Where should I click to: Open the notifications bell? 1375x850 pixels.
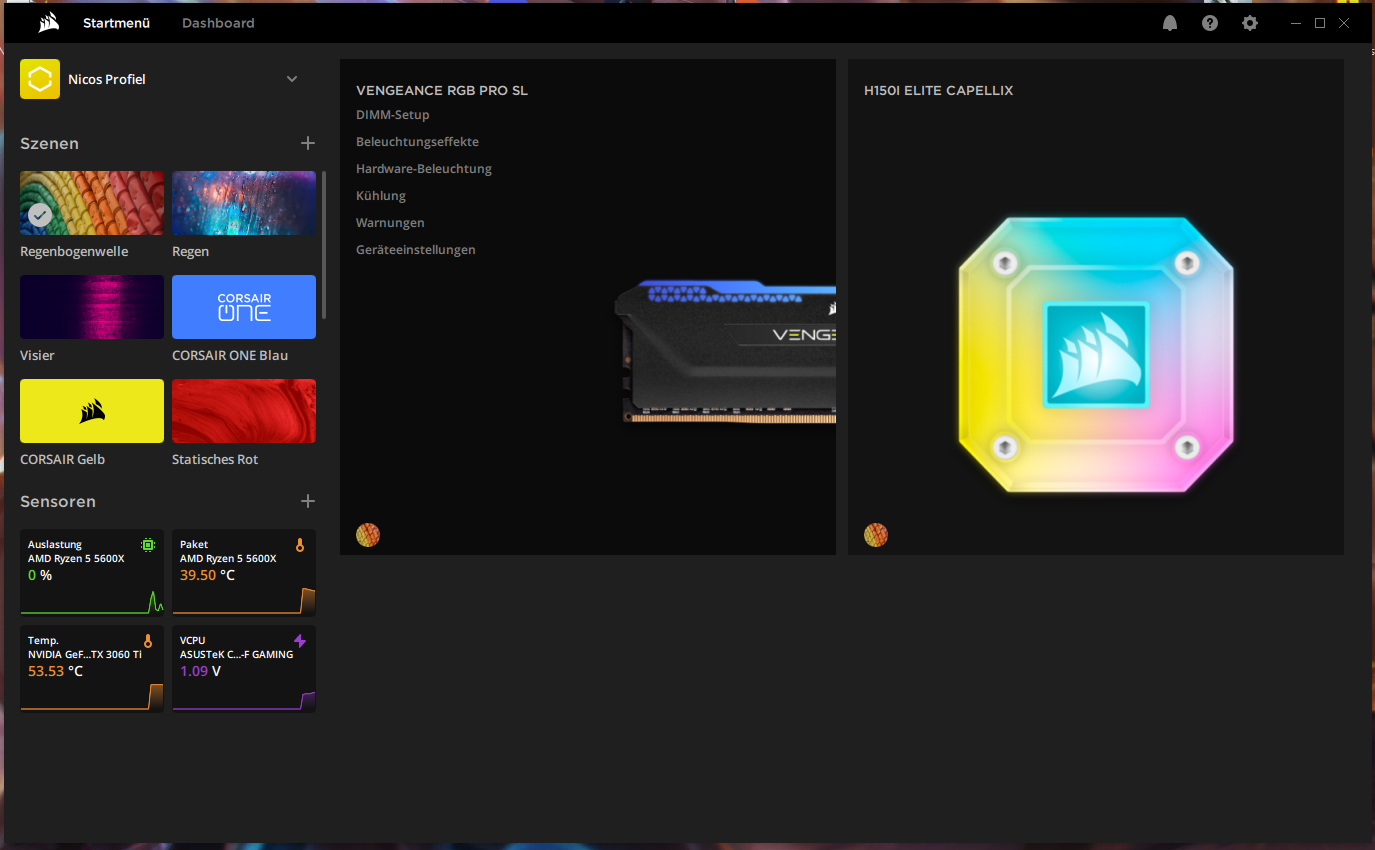click(1170, 23)
